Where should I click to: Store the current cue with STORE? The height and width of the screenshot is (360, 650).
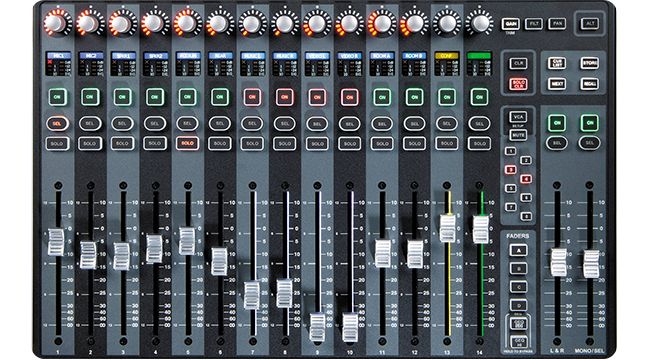[x=589, y=63]
